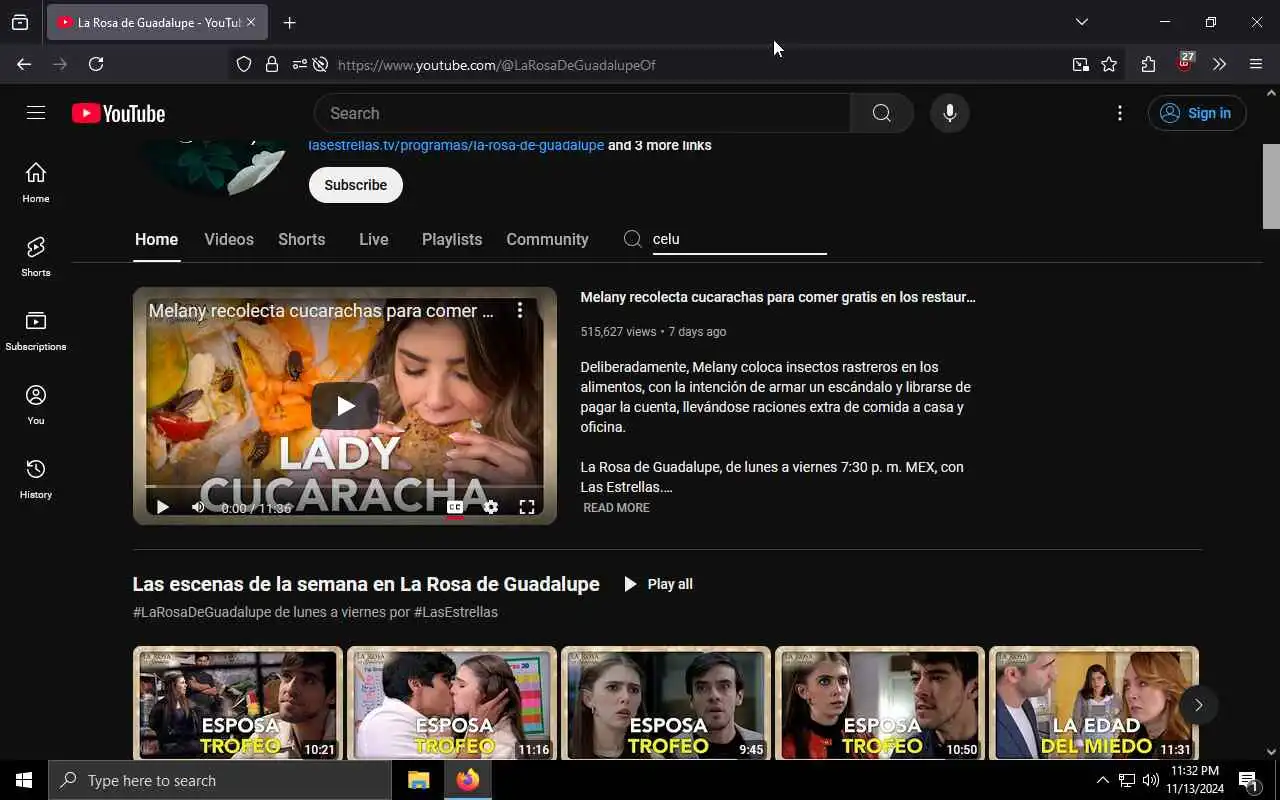Open the lasestrellas.tv channel link
This screenshot has width=1280, height=800.
click(x=456, y=145)
